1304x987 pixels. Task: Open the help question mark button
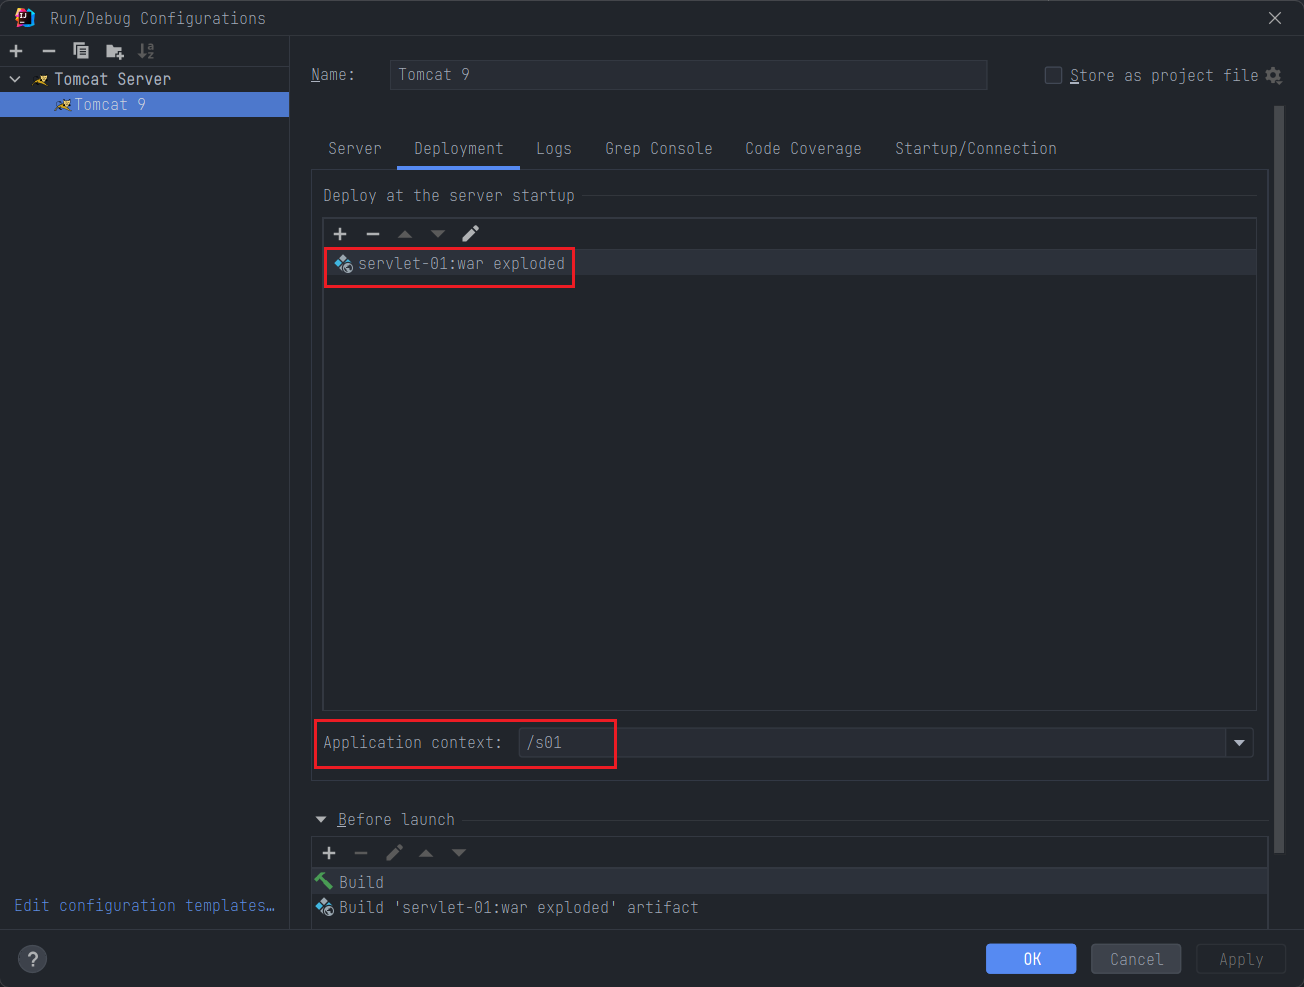32,958
